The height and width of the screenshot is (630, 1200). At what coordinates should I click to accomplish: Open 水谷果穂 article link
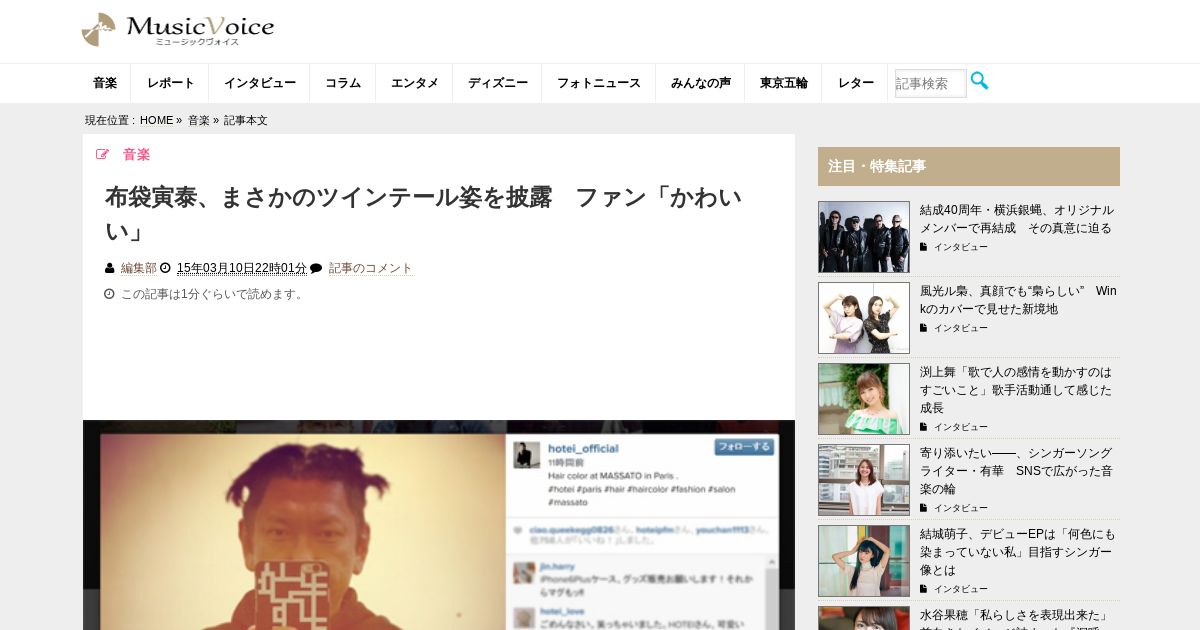point(1014,618)
